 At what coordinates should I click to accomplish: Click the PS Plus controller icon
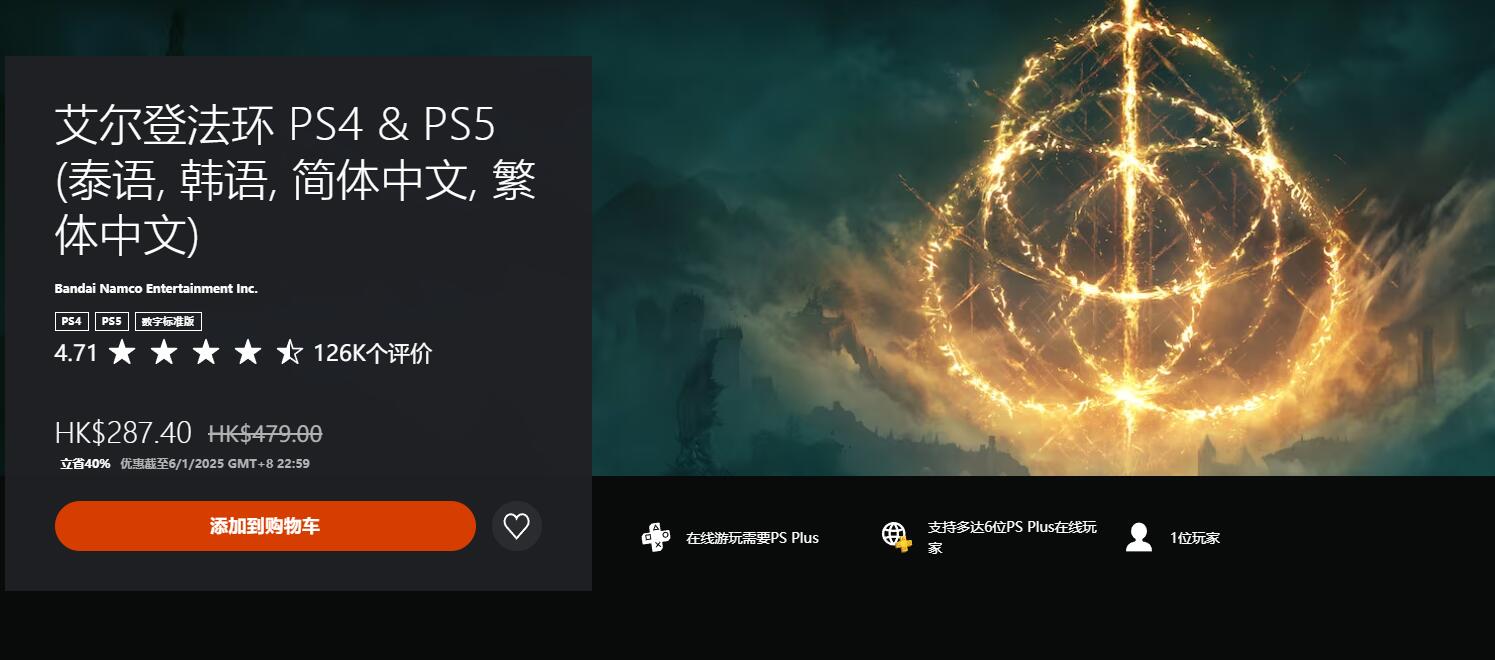coord(656,537)
